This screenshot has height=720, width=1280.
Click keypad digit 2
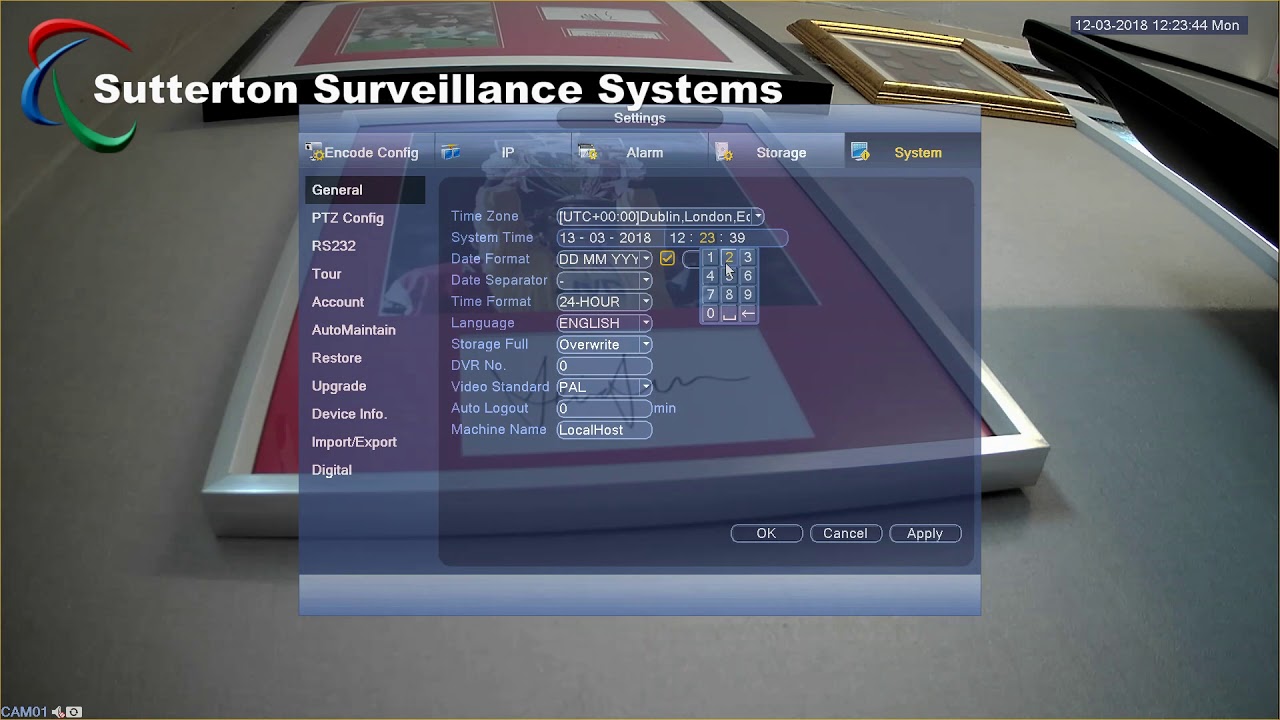point(729,258)
